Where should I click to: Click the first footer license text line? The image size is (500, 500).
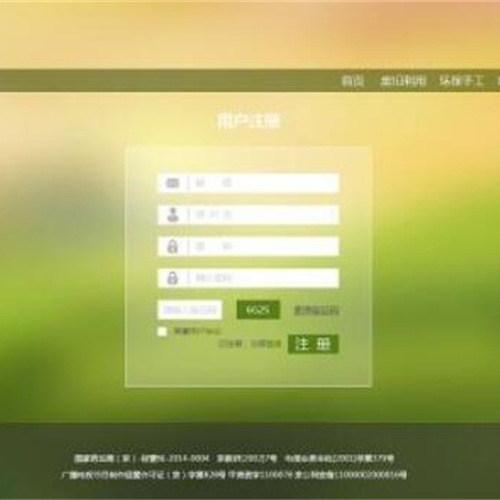[234, 459]
